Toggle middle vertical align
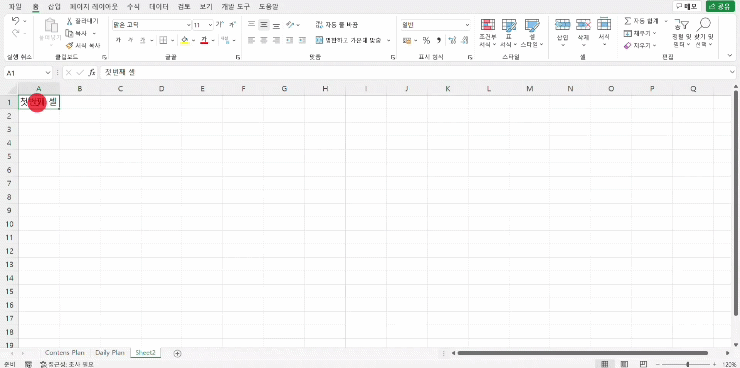The width and height of the screenshot is (740, 368). point(264,24)
